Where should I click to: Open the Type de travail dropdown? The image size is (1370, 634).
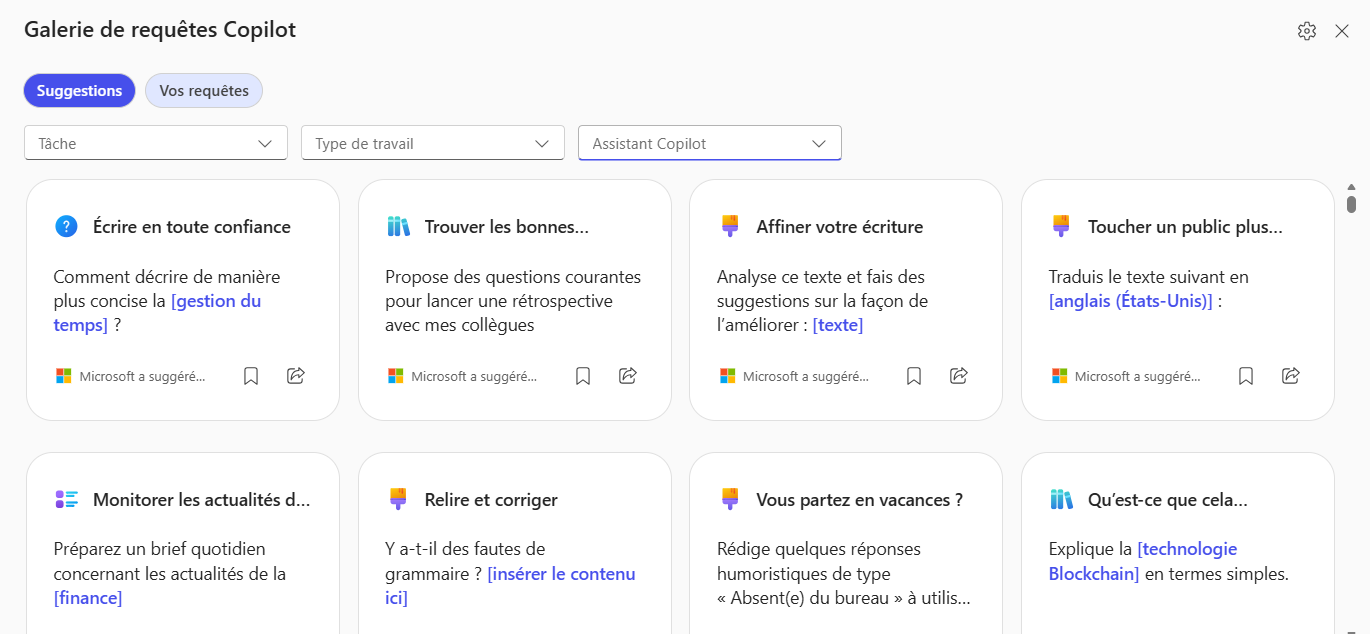(433, 143)
